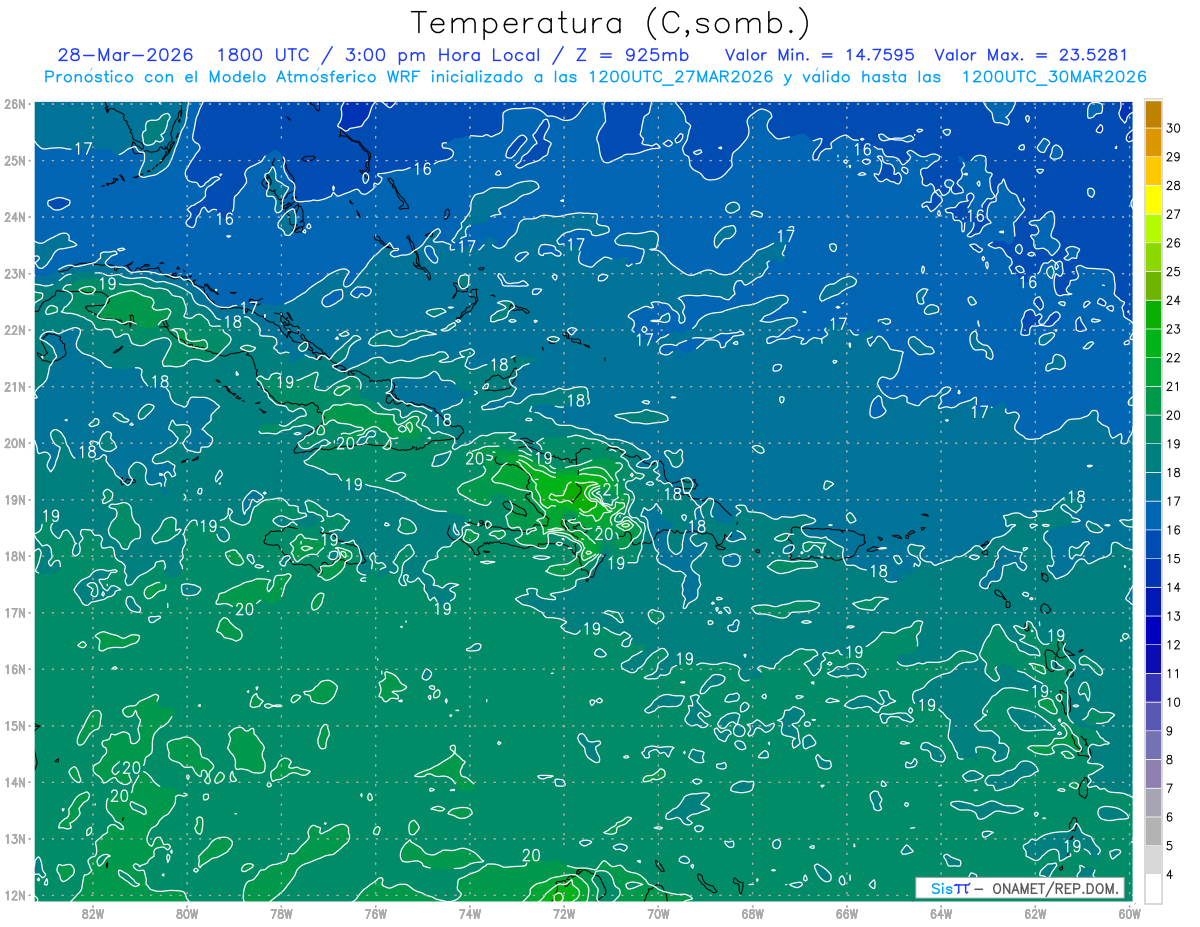Select the Valor Max. = 23.5281 text
The height and width of the screenshot is (927, 1200).
(1030, 55)
